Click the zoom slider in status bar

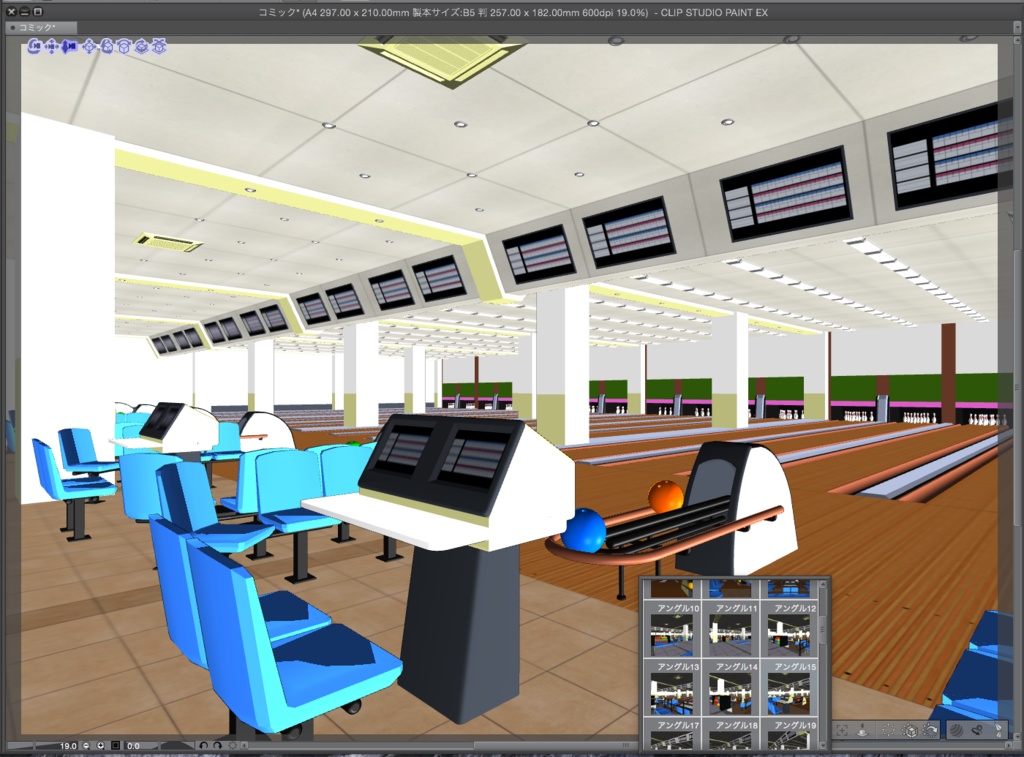pyautogui.click(x=20, y=745)
